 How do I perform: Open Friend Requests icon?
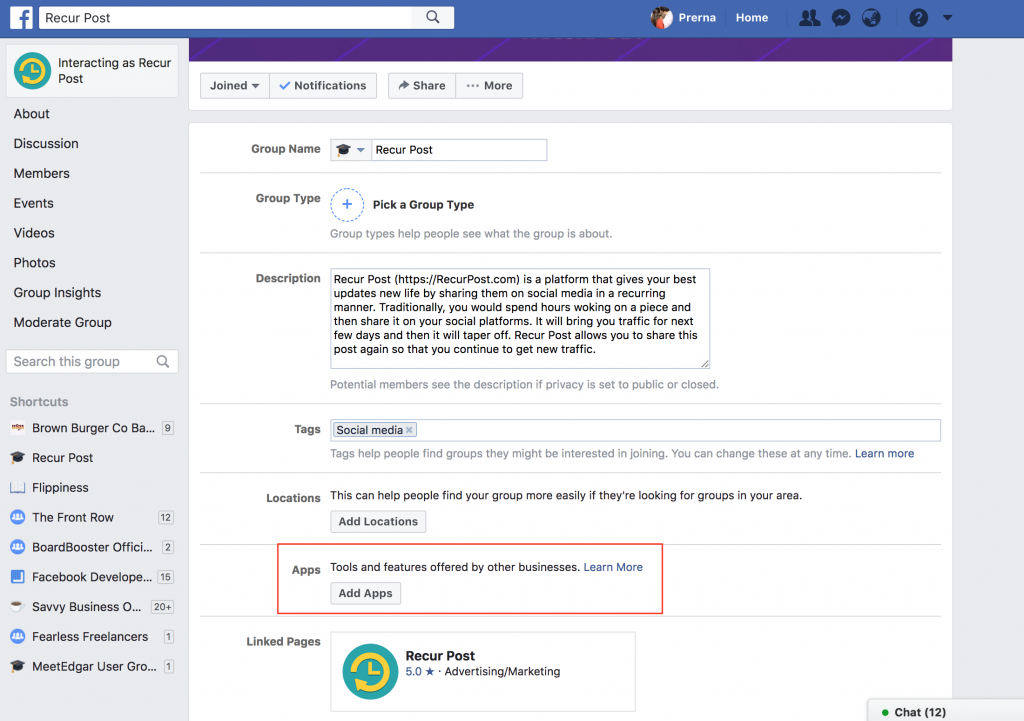(x=809, y=18)
